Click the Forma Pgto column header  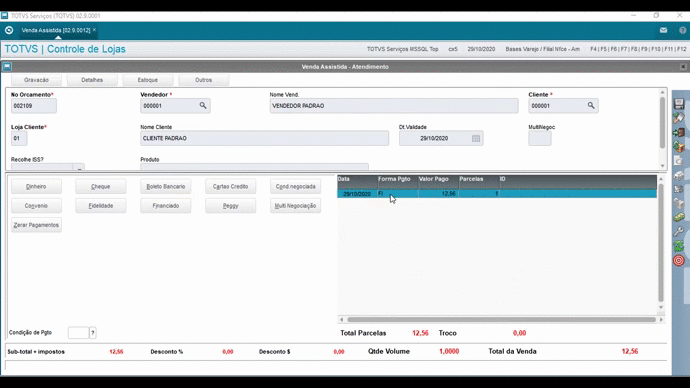click(397, 179)
